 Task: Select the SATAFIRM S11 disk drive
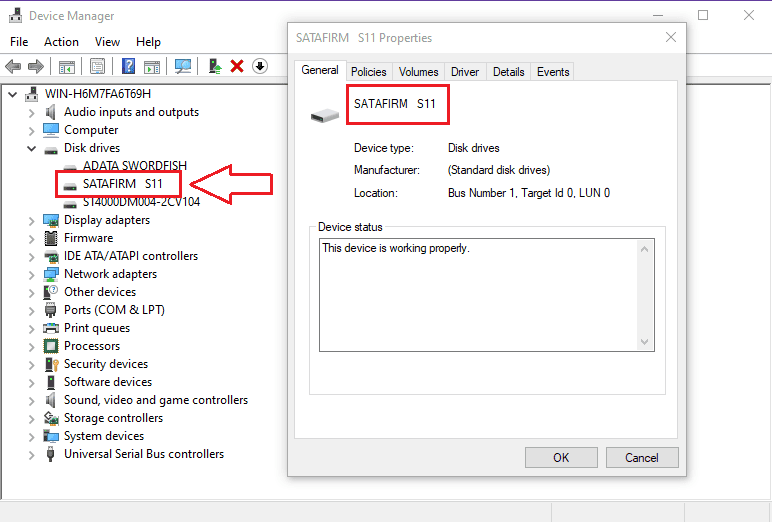(x=122, y=184)
